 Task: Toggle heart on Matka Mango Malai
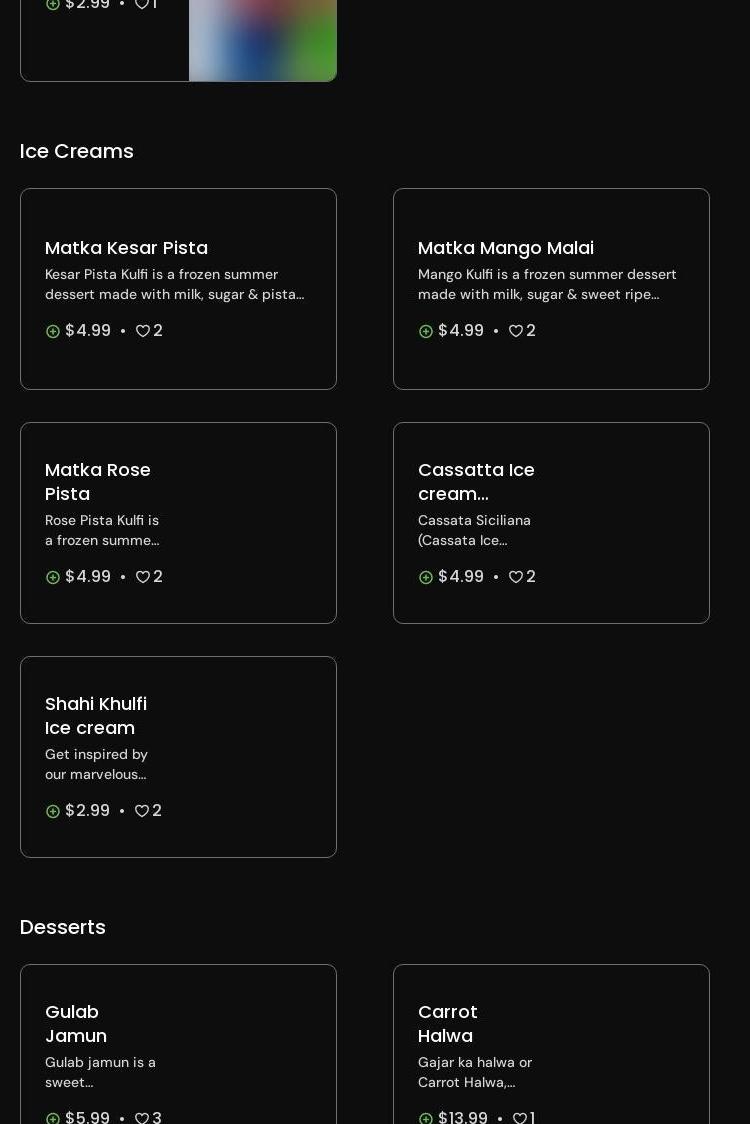coord(516,331)
